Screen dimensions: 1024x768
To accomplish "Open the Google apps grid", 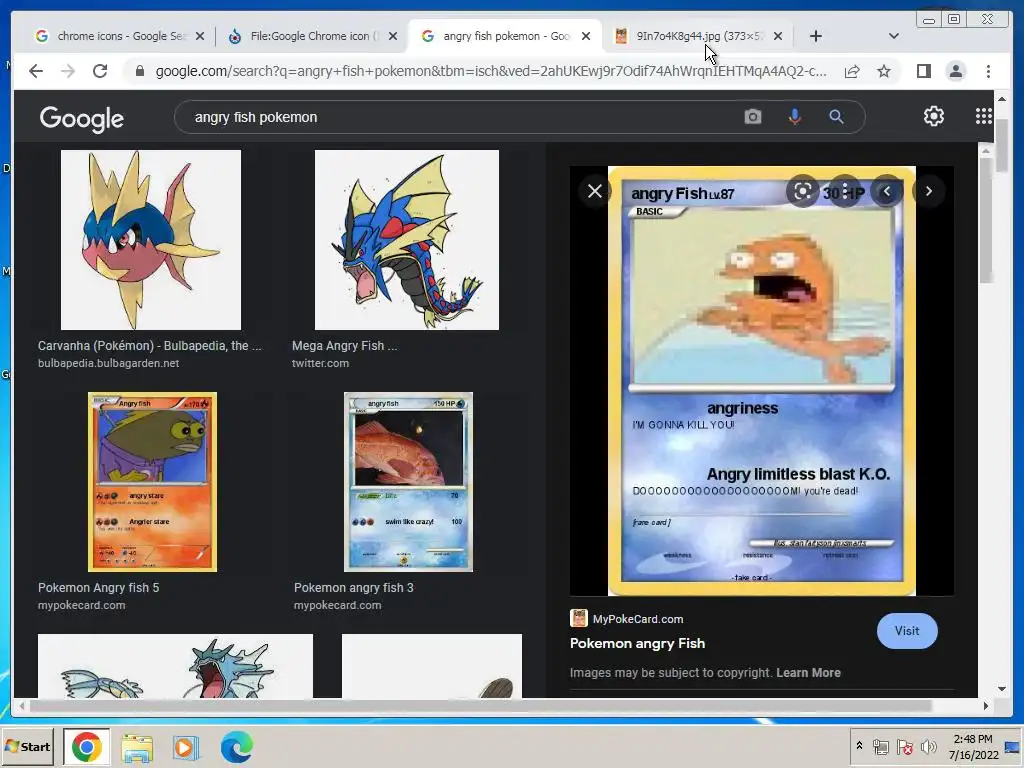I will [984, 116].
